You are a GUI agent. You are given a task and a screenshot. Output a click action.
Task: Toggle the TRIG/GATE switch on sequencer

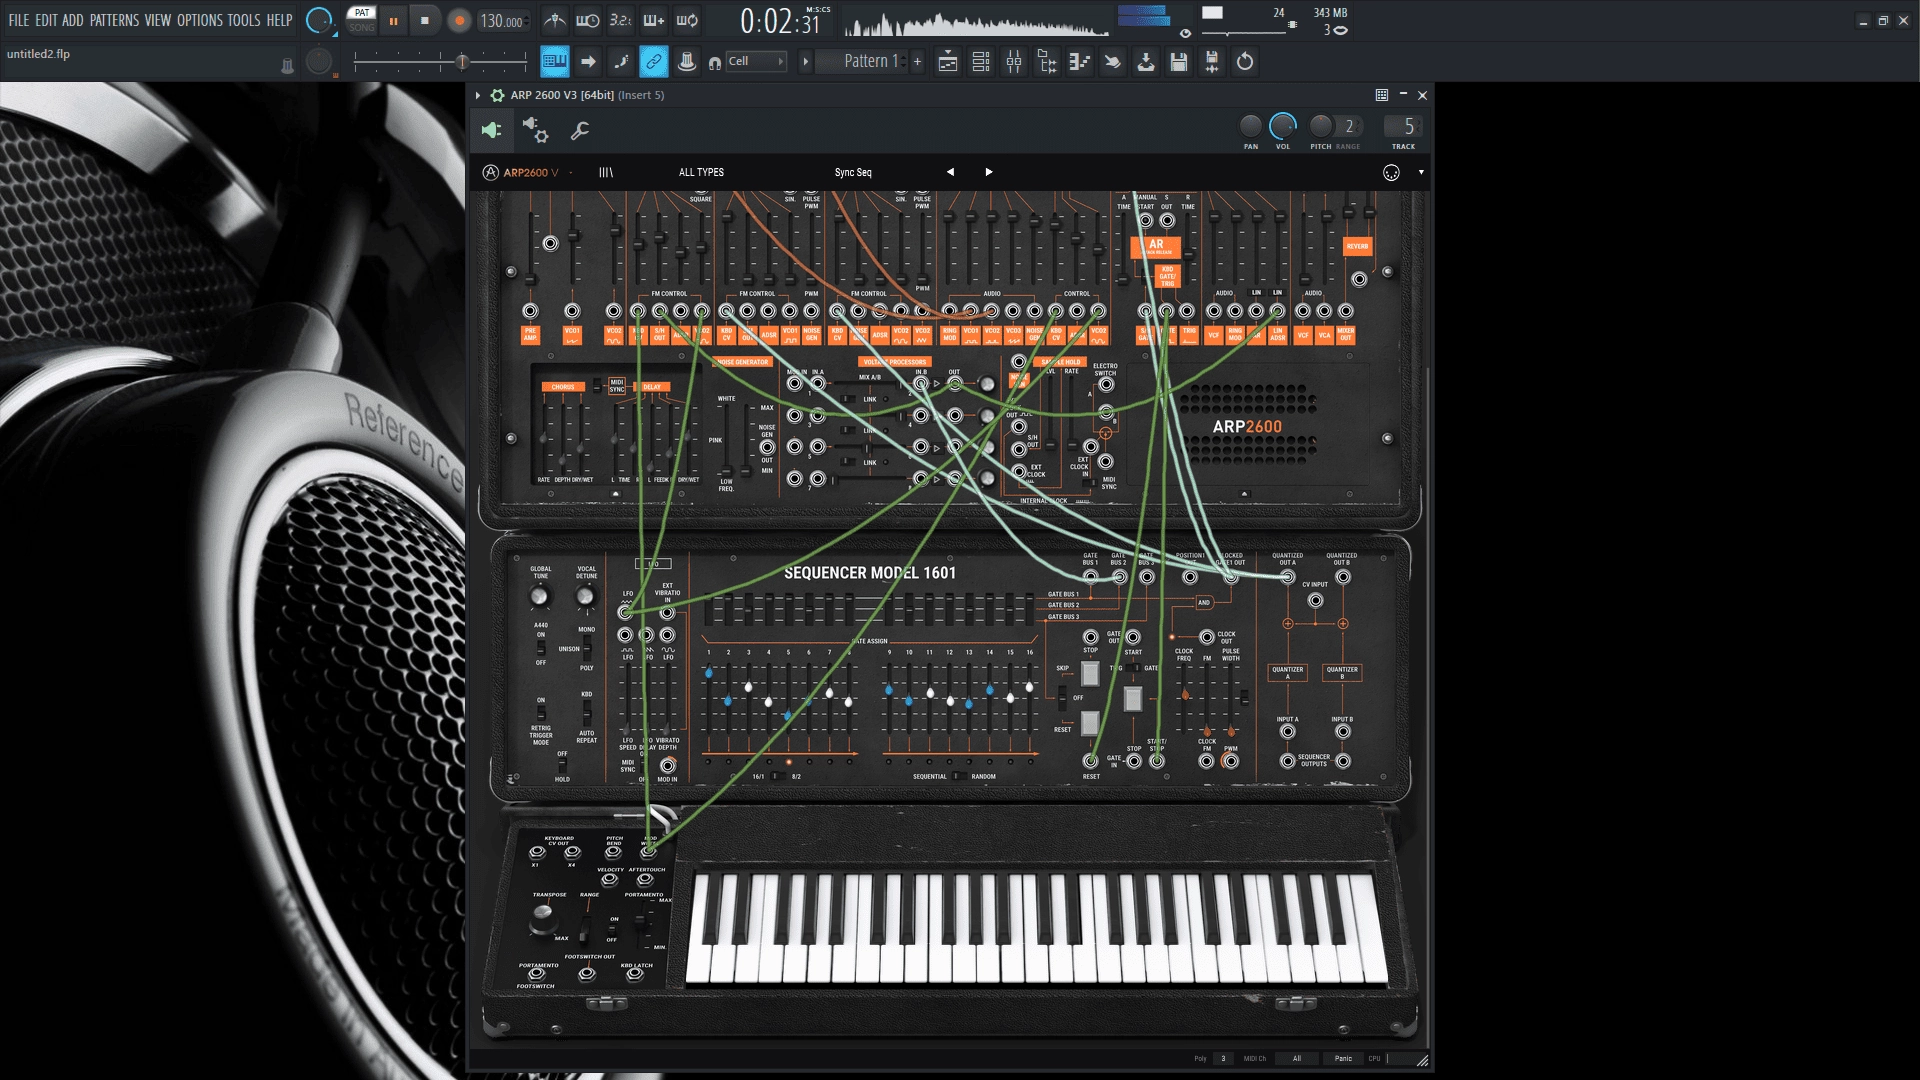coord(1133,668)
